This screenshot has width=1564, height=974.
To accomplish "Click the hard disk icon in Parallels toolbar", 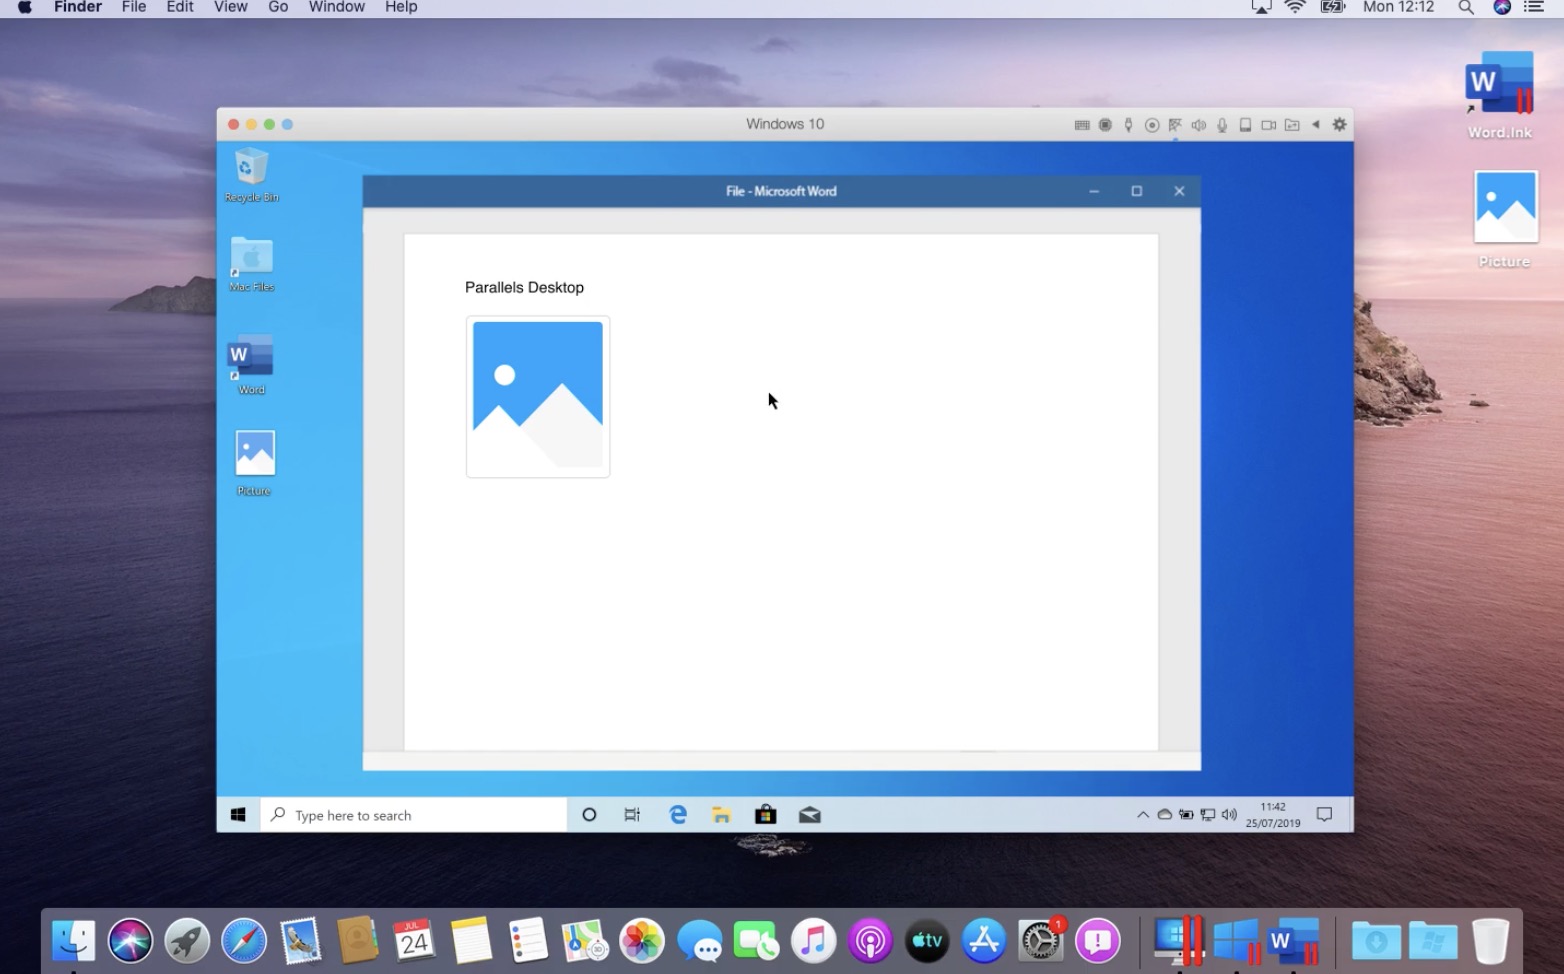I will [1245, 125].
